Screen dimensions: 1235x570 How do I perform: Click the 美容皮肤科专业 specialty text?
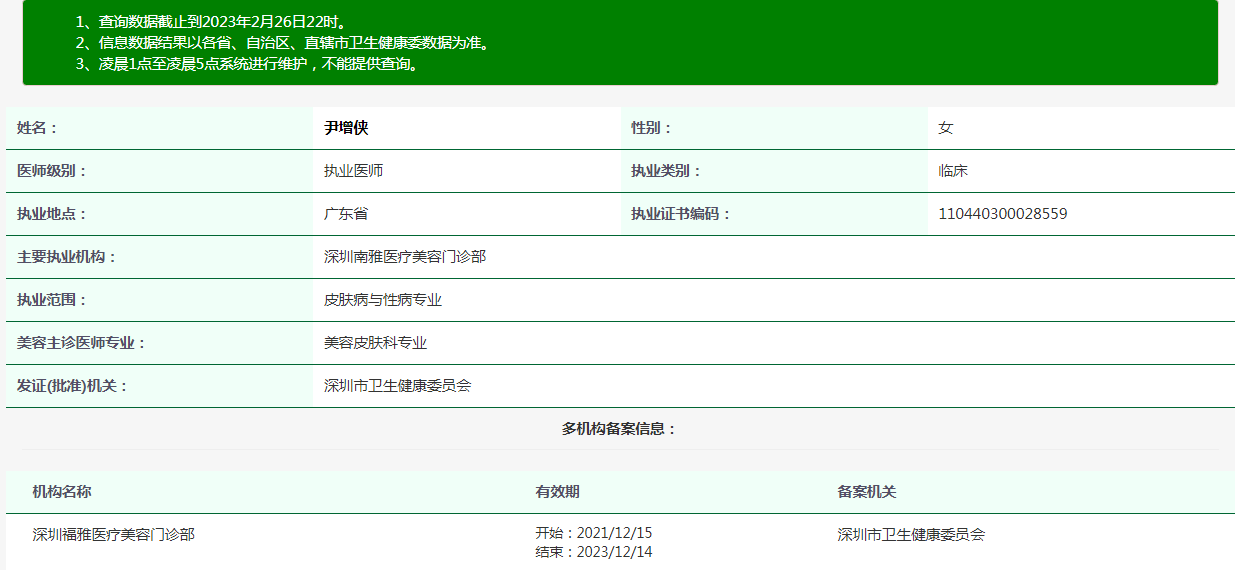[375, 343]
